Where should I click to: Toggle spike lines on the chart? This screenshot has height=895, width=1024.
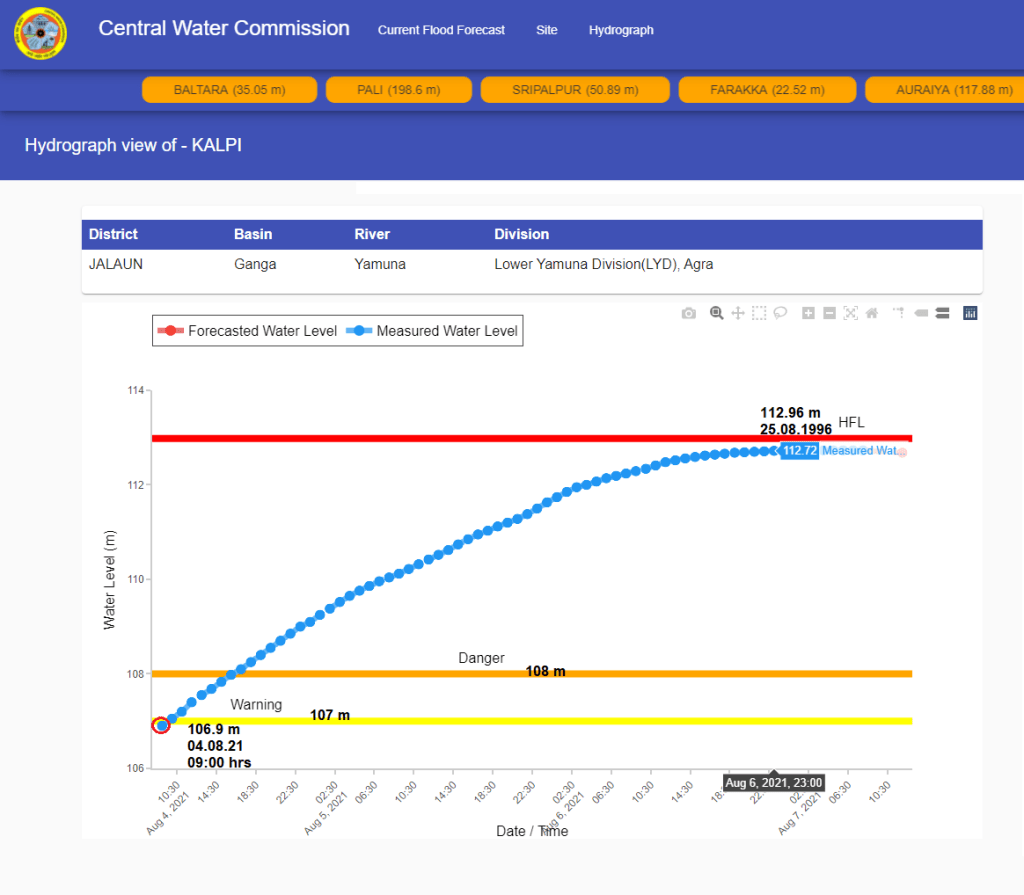coord(898,313)
